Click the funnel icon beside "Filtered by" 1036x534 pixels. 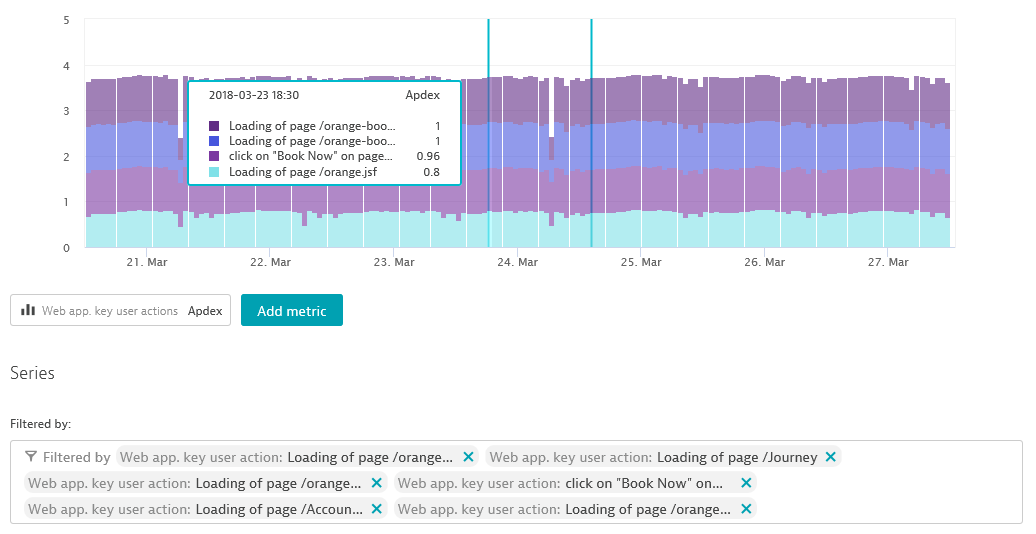click(x=31, y=457)
